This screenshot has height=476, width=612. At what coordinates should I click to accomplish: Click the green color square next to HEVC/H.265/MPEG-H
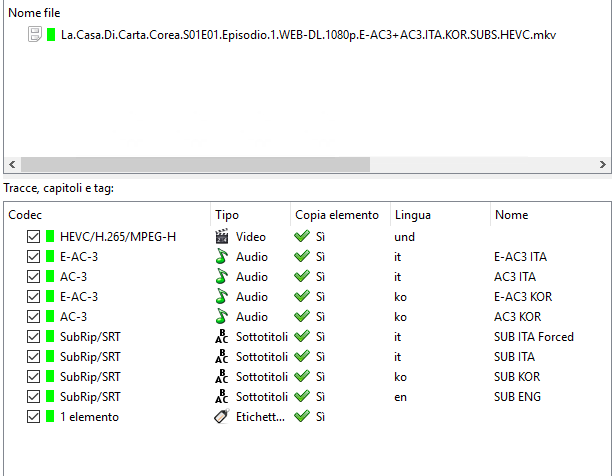[x=50, y=236]
